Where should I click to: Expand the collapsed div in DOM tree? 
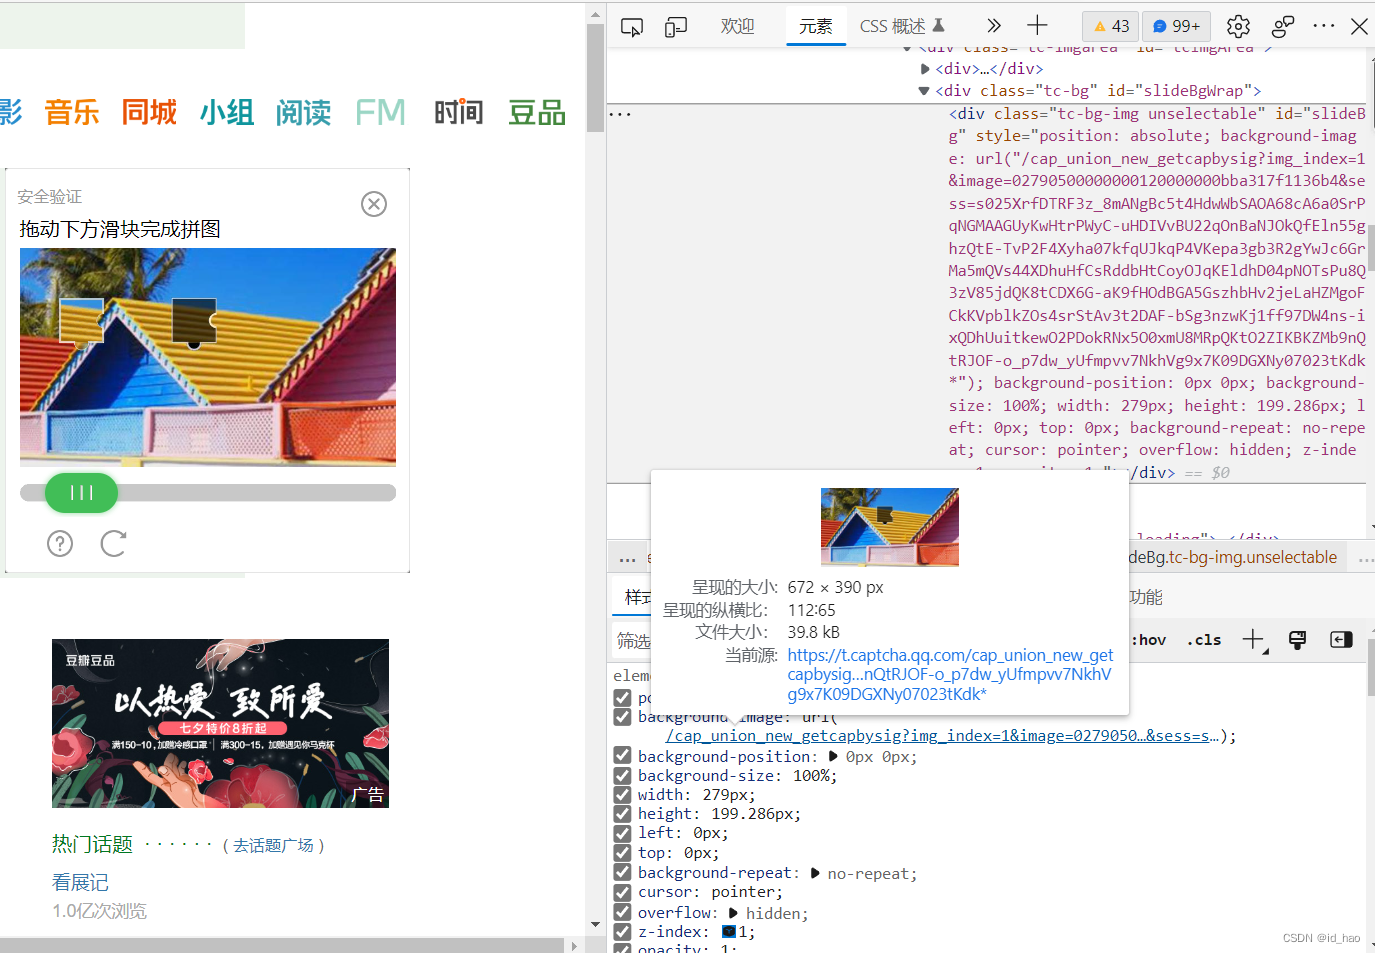click(x=925, y=68)
